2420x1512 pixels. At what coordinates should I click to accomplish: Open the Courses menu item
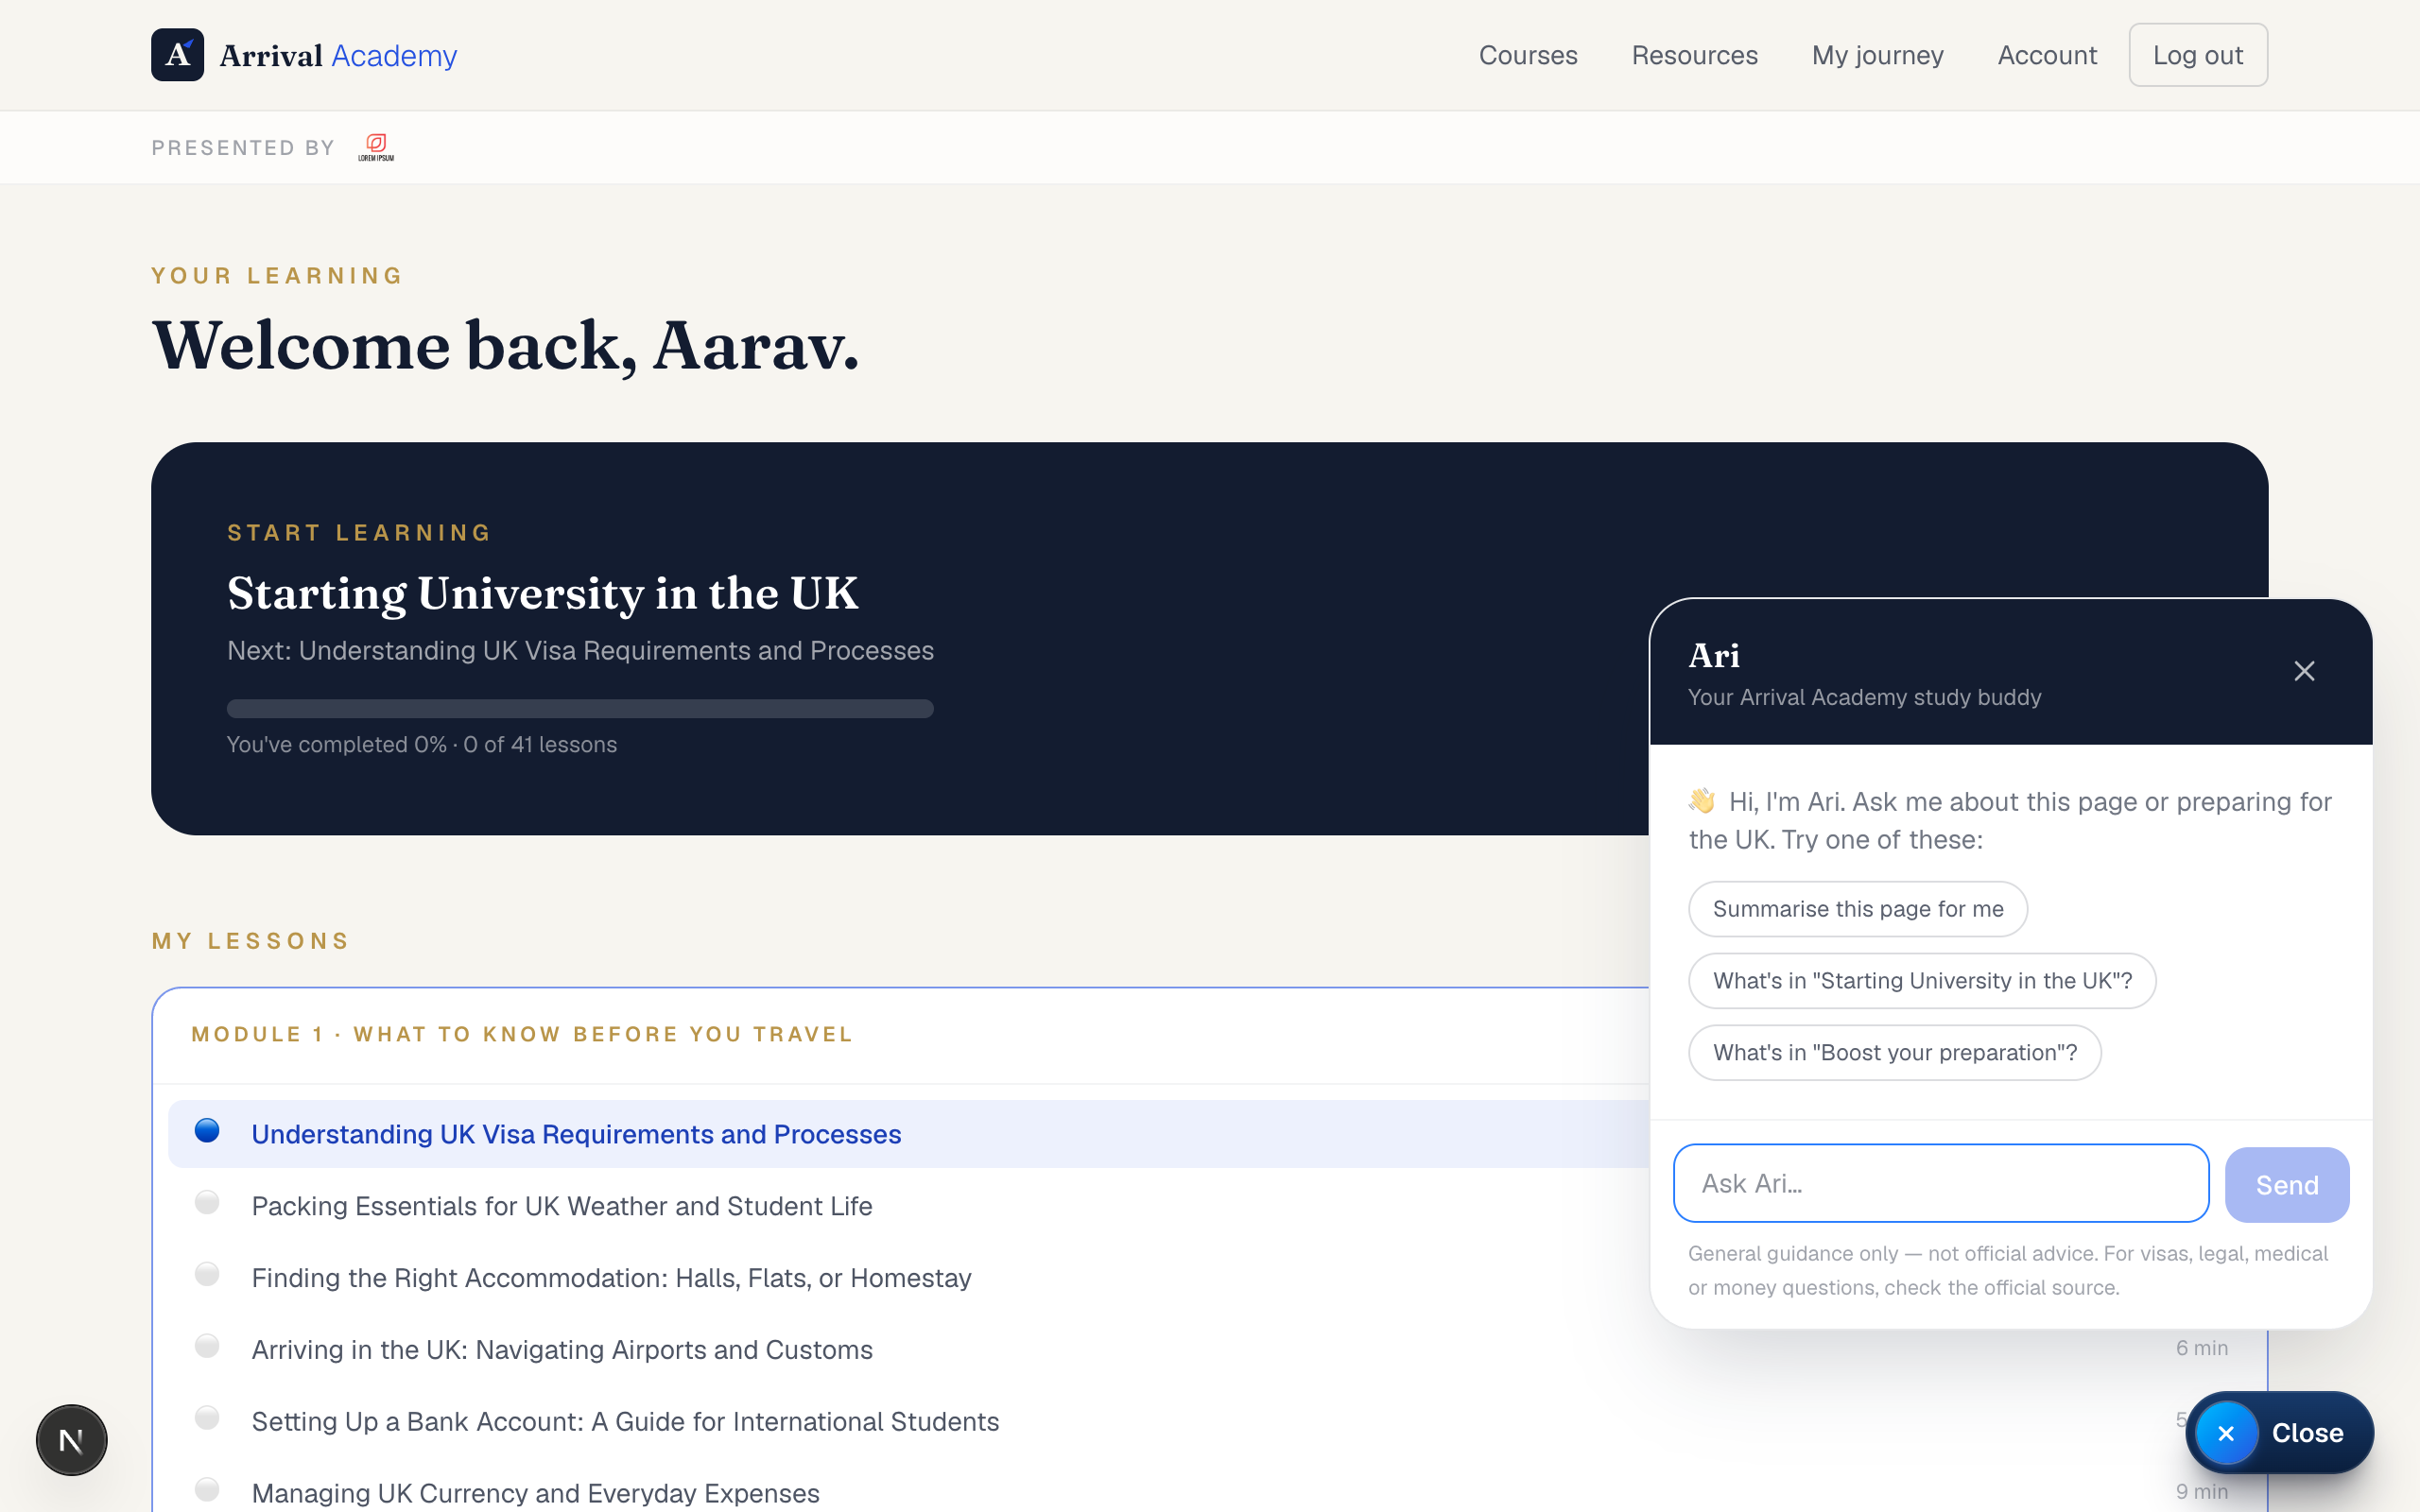[x=1528, y=55]
